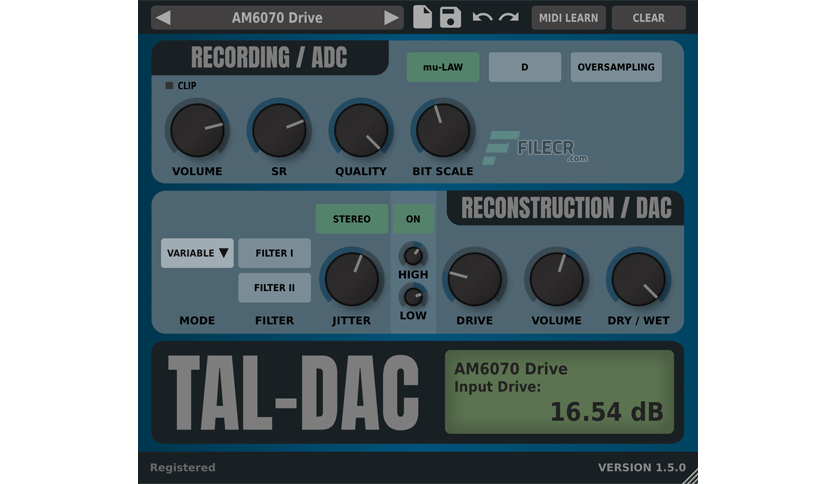Click the JITTER knob
The height and width of the screenshot is (484, 836).
coord(351,279)
